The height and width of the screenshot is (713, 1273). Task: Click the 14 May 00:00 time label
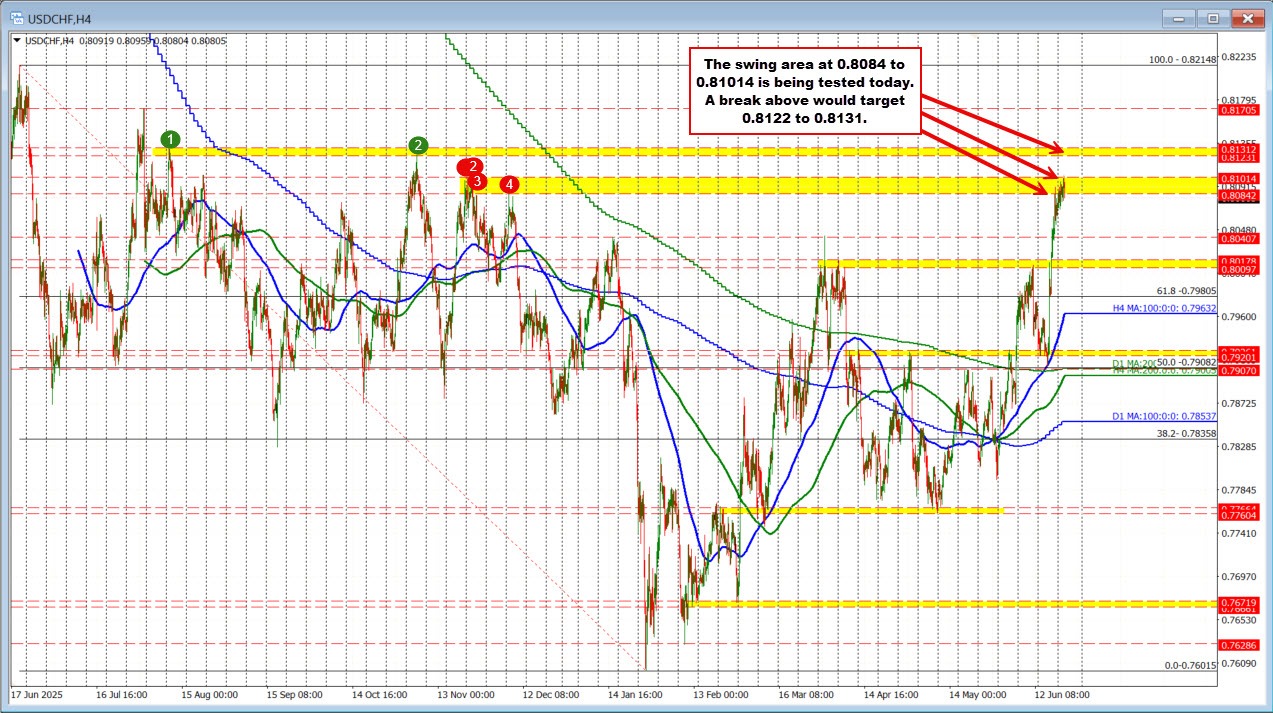(979, 693)
